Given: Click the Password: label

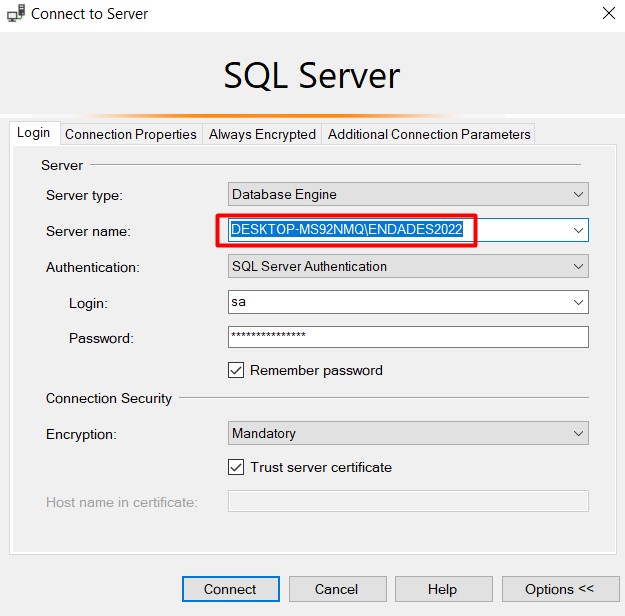Looking at the screenshot, I should pos(101,338).
